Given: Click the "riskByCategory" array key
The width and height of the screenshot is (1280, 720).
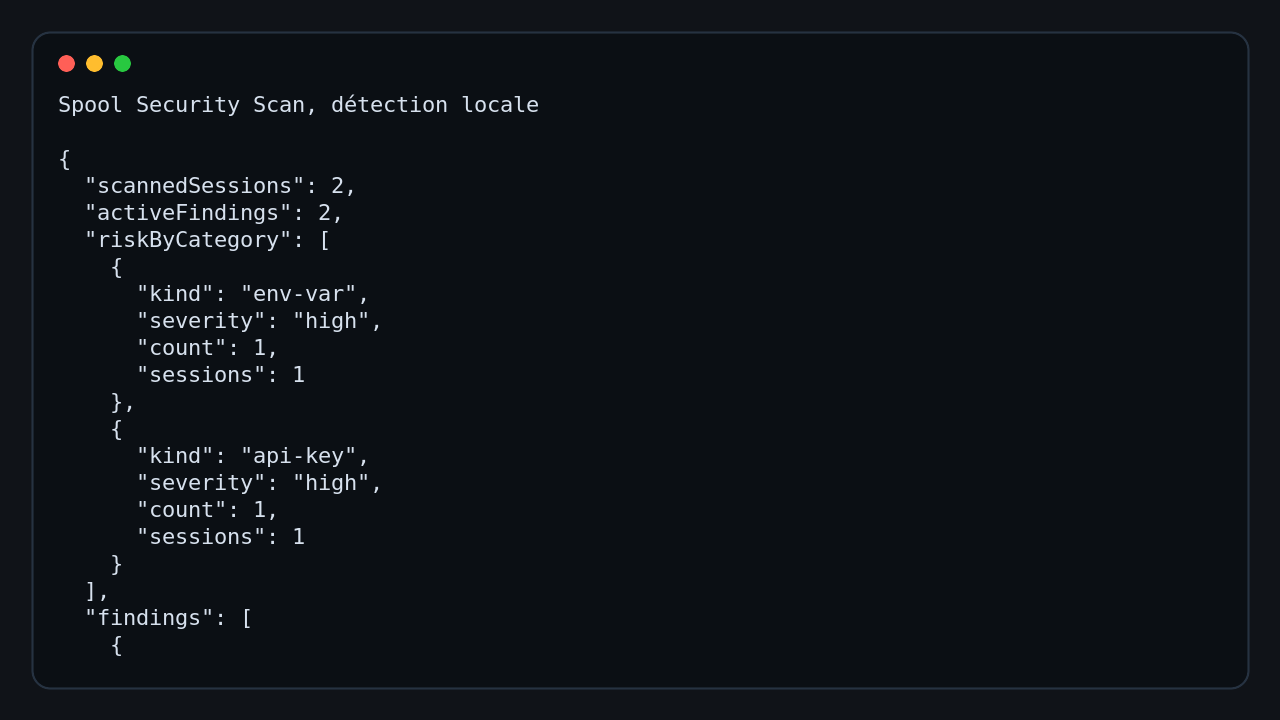Looking at the screenshot, I should [x=188, y=240].
